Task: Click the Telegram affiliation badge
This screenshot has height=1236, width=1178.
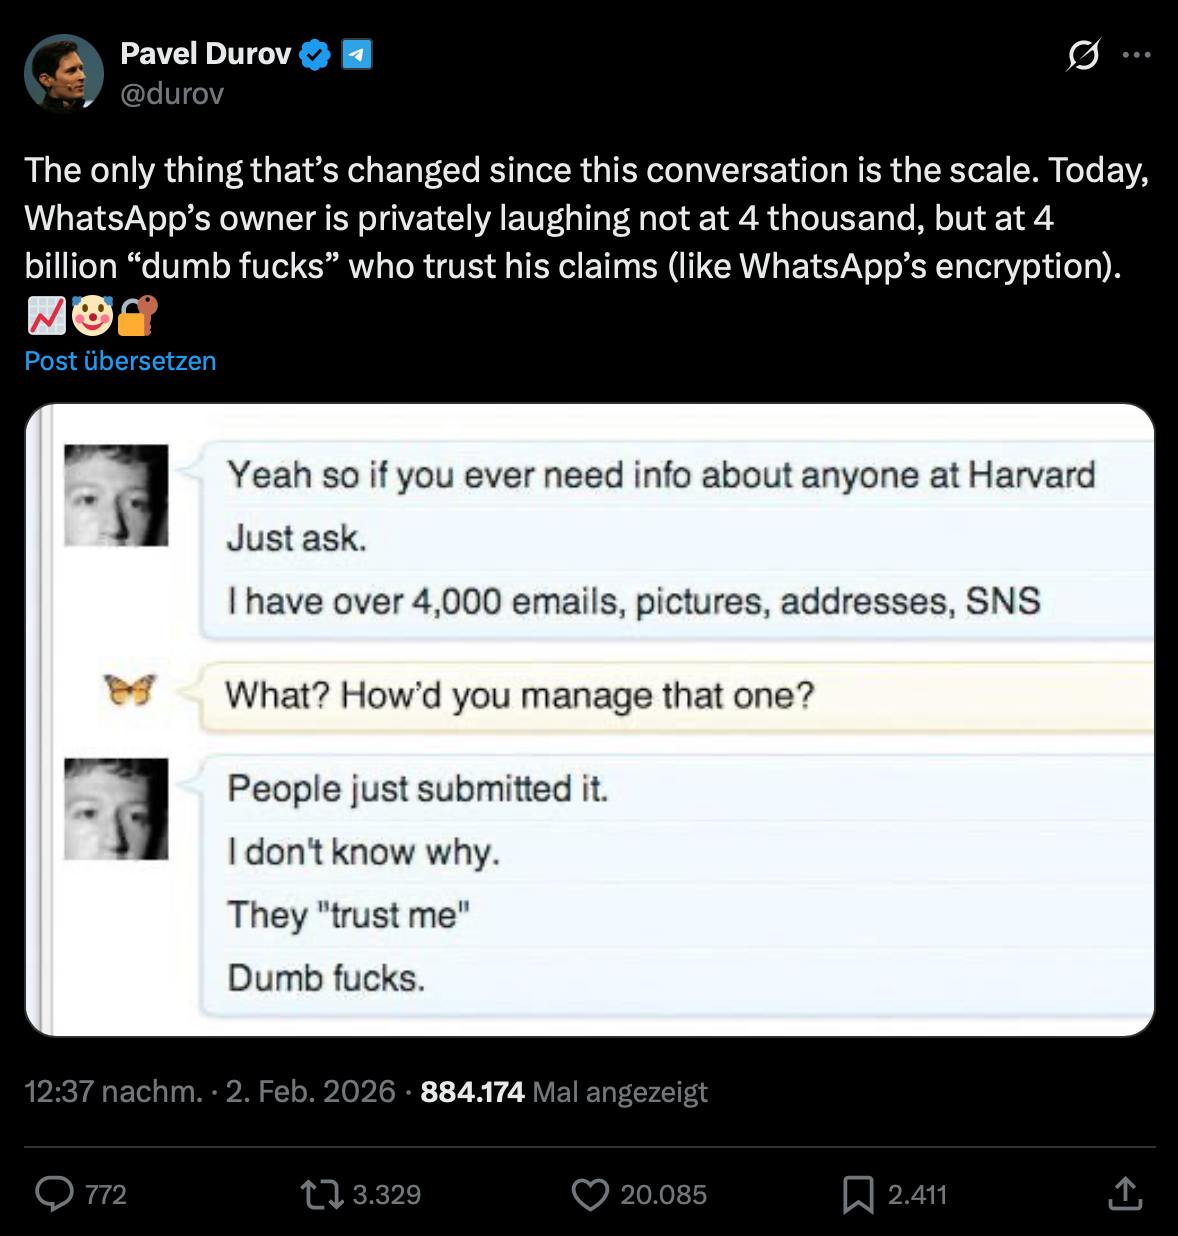Action: (357, 55)
